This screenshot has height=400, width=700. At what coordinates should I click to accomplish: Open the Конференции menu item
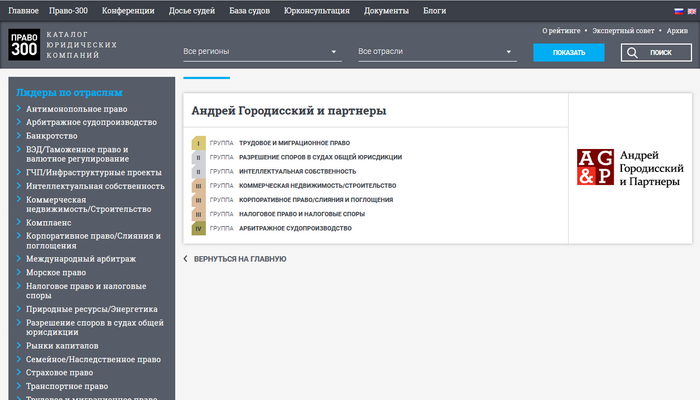click(128, 11)
